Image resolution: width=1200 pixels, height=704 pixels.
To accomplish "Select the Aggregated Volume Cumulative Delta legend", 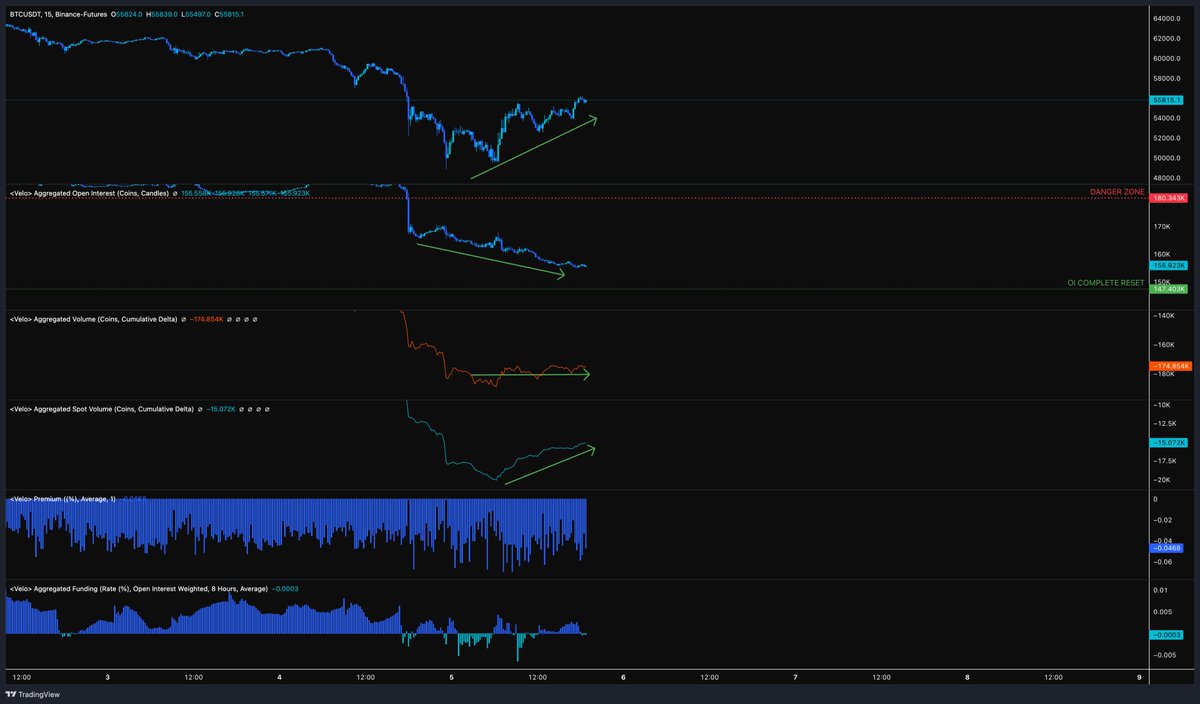I will click(93, 320).
